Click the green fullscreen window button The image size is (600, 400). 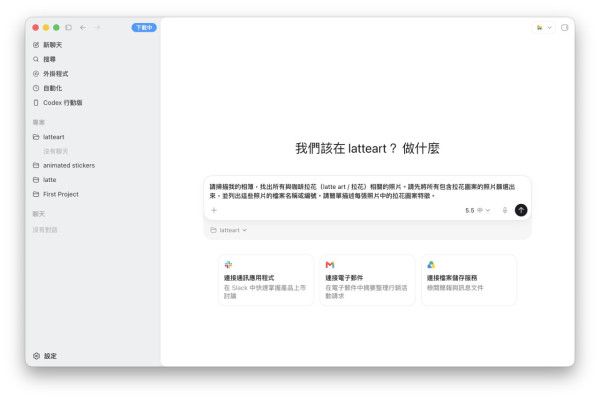click(56, 28)
